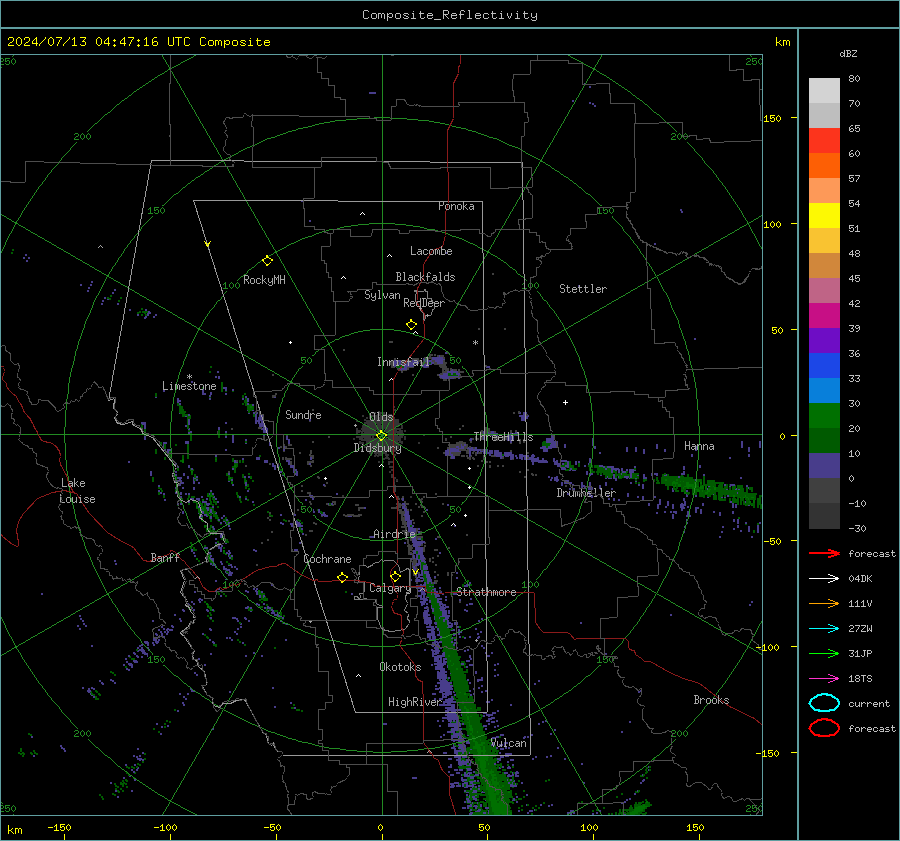Screen dimensions: 900x841
Task: Click the Limestone label
Action: pyautogui.click(x=189, y=386)
